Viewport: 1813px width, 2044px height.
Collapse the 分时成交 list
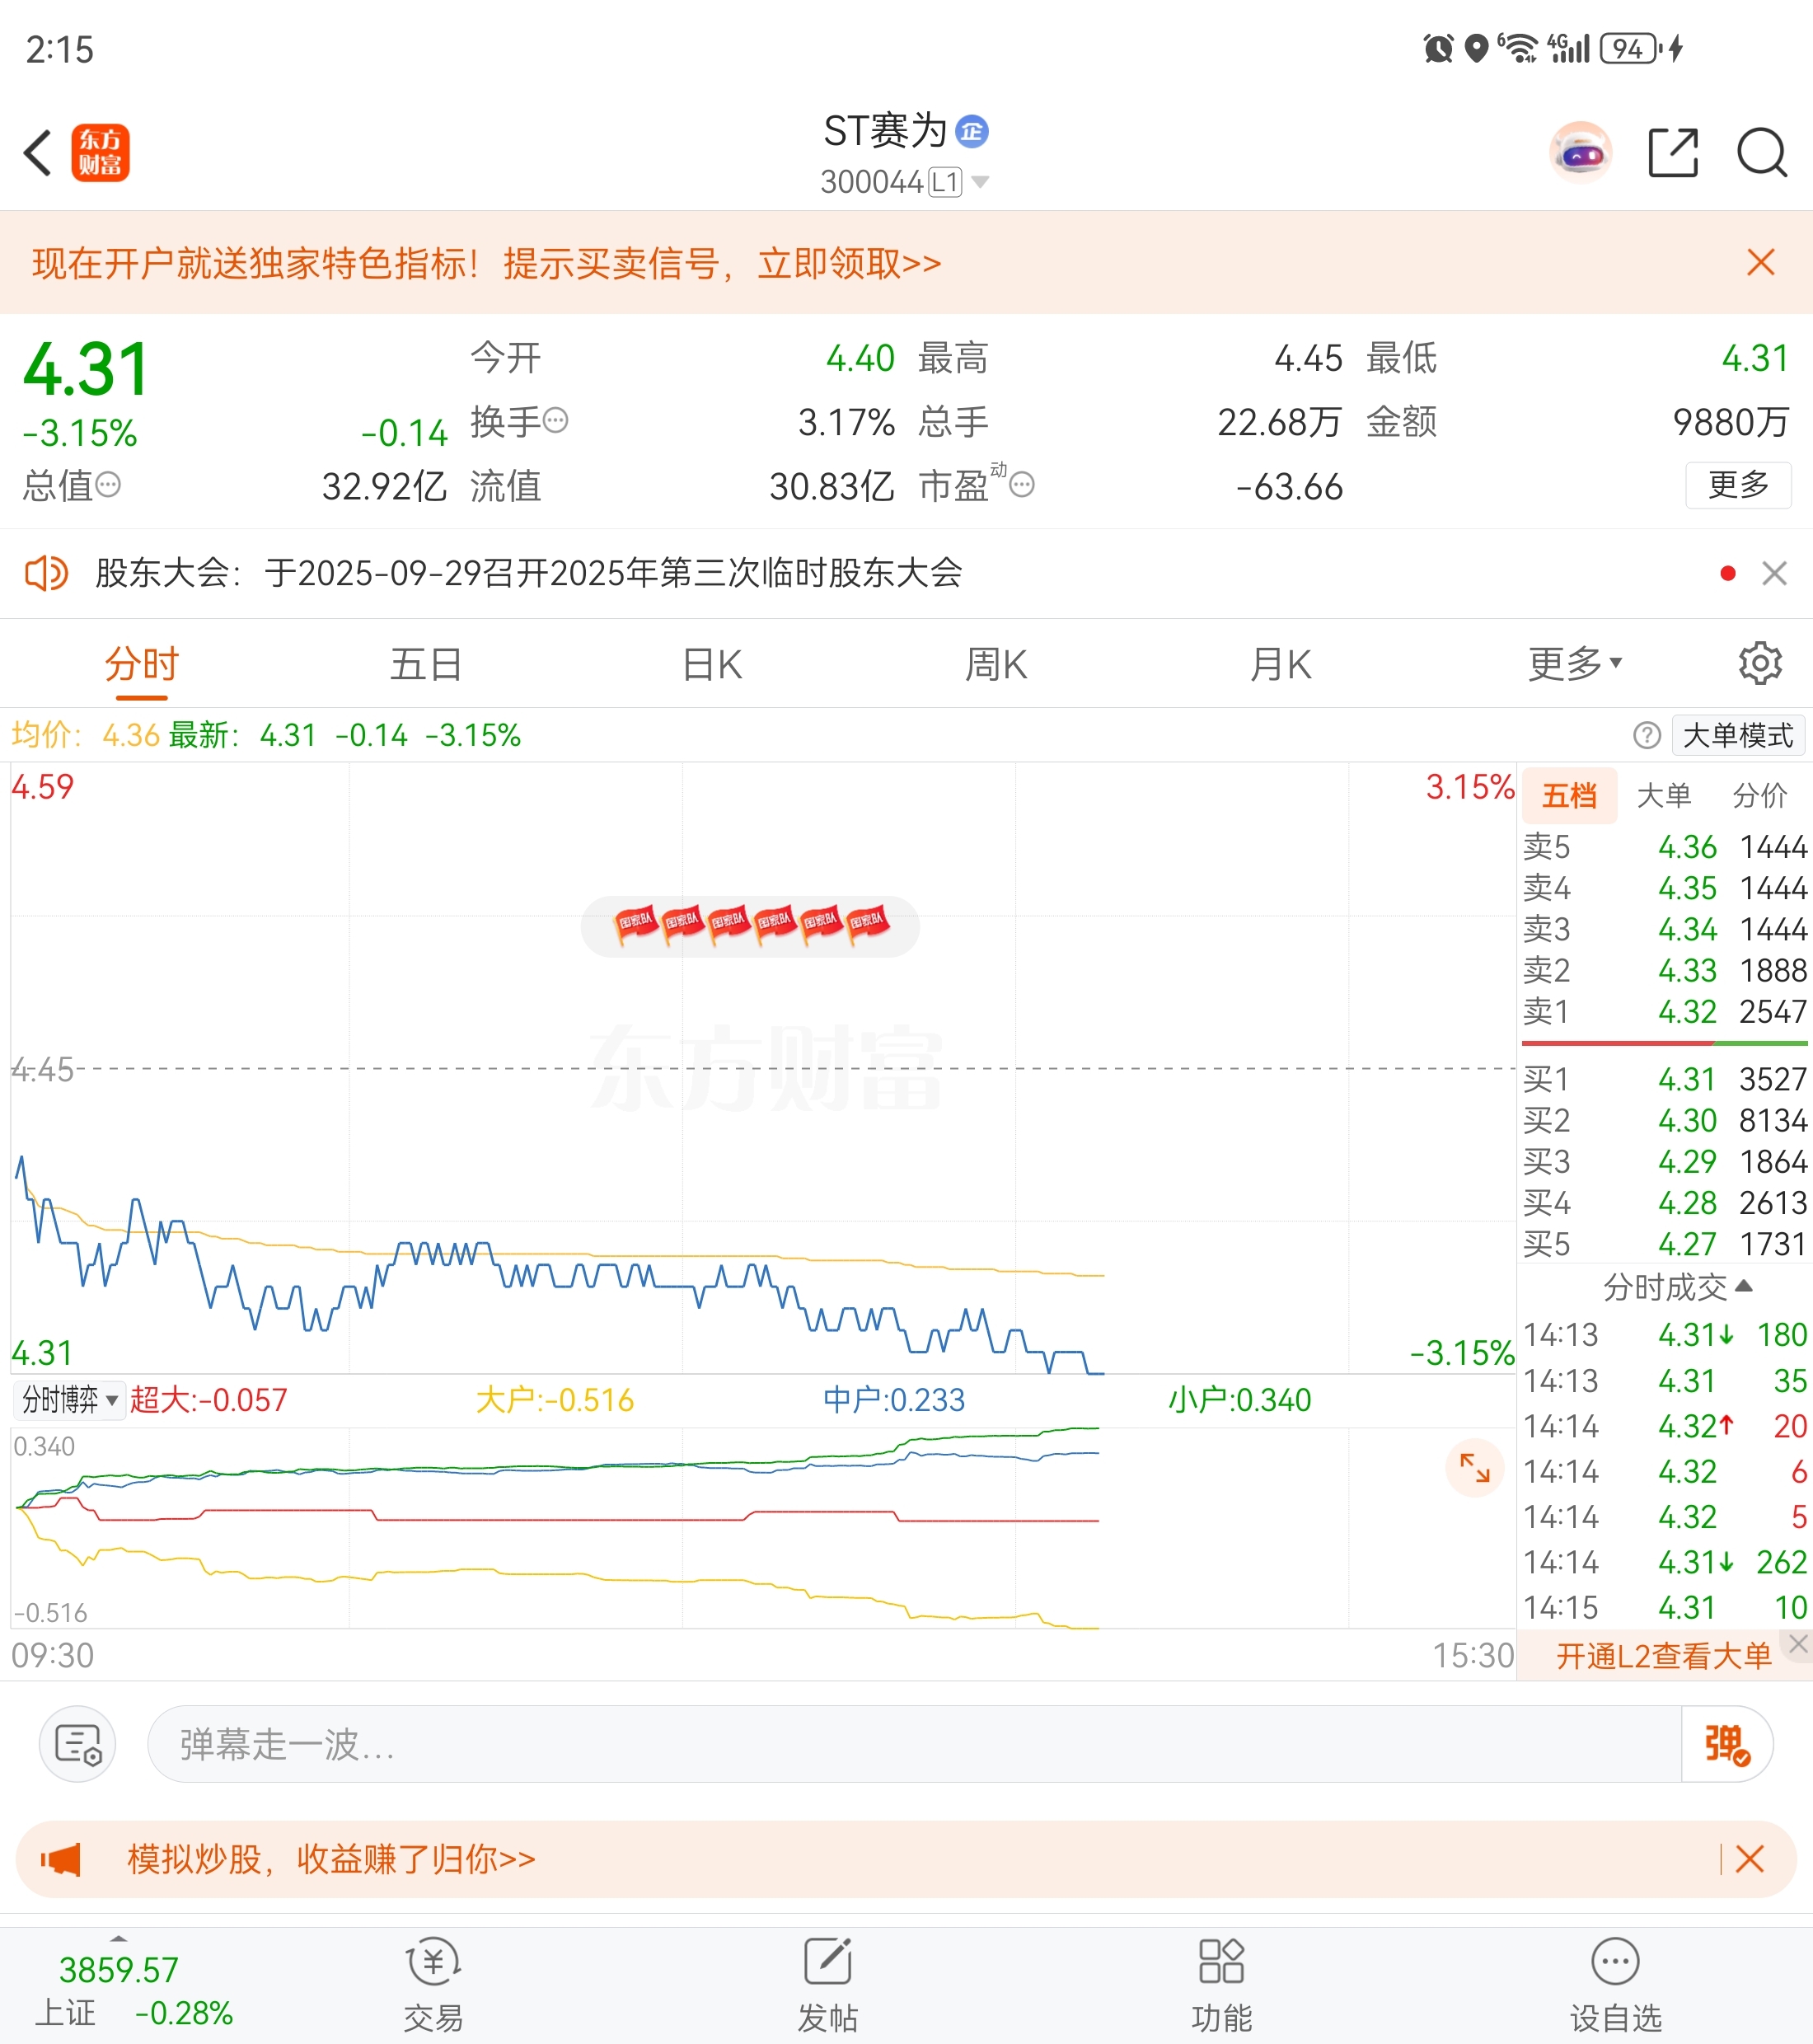click(1678, 1287)
